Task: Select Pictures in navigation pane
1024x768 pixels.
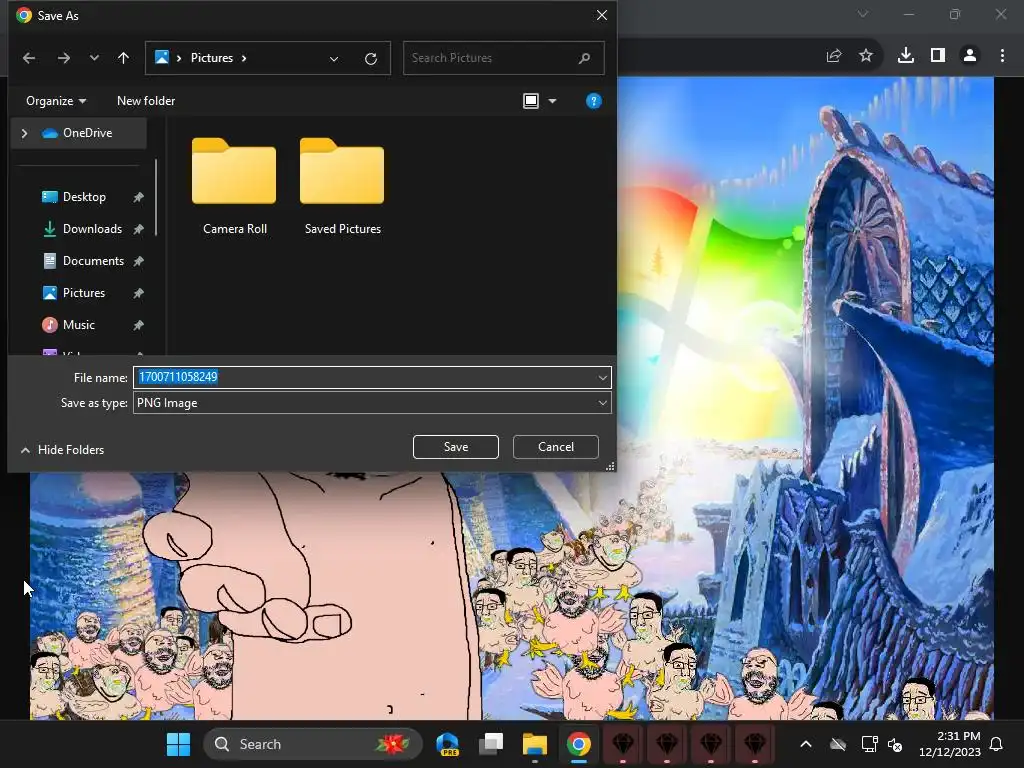Action: coord(83,293)
